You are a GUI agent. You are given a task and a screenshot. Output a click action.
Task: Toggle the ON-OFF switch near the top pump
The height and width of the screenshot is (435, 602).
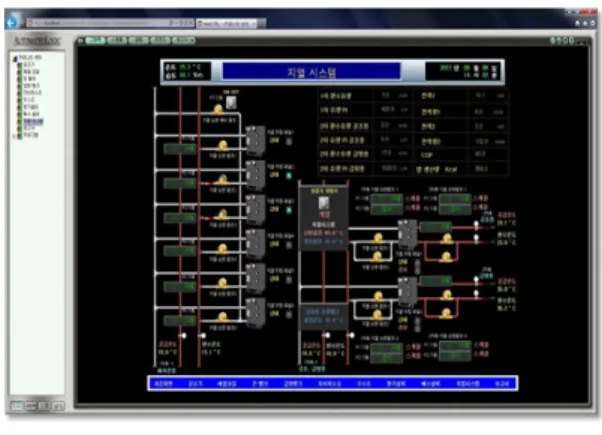[x=231, y=102]
